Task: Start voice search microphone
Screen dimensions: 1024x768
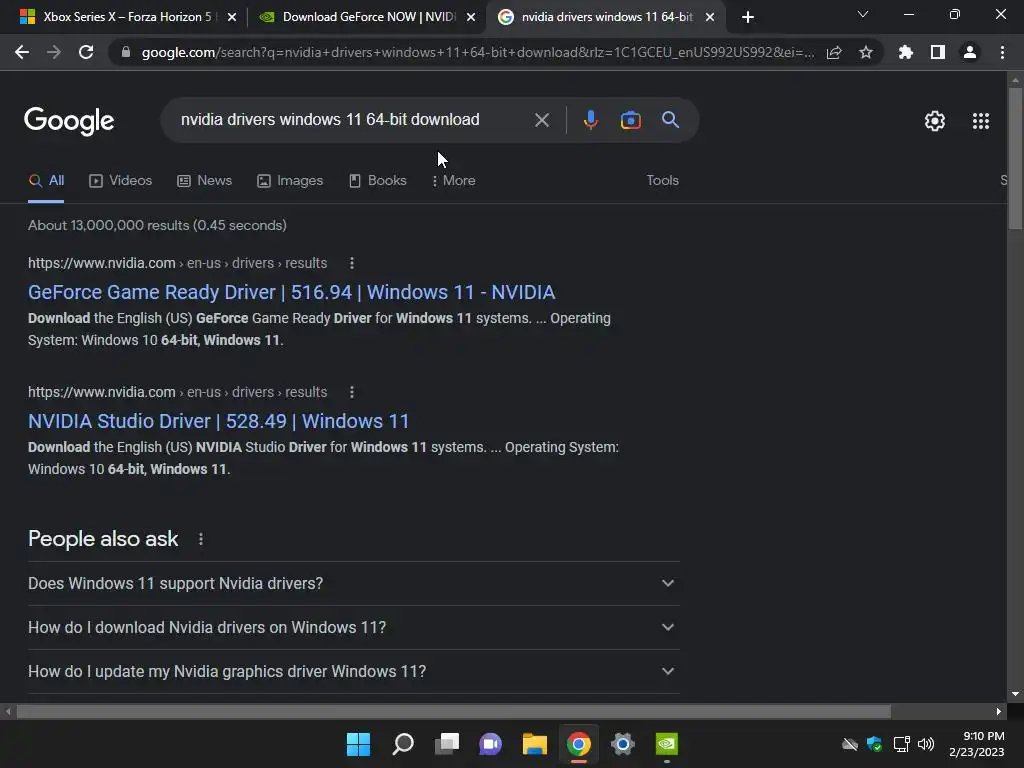Action: coord(590,120)
